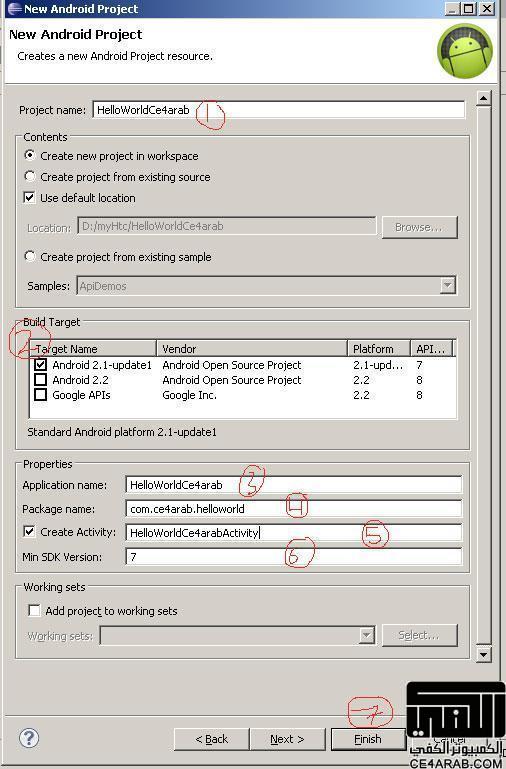Click the Eclipse icon in title bar
The height and width of the screenshot is (769, 506).
point(15,9)
